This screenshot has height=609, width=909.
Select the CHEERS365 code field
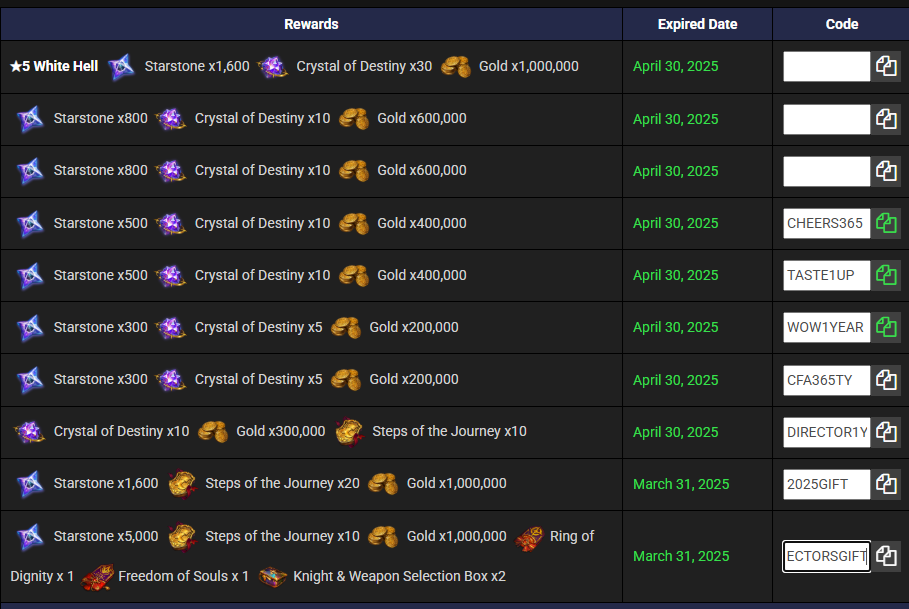(826, 223)
